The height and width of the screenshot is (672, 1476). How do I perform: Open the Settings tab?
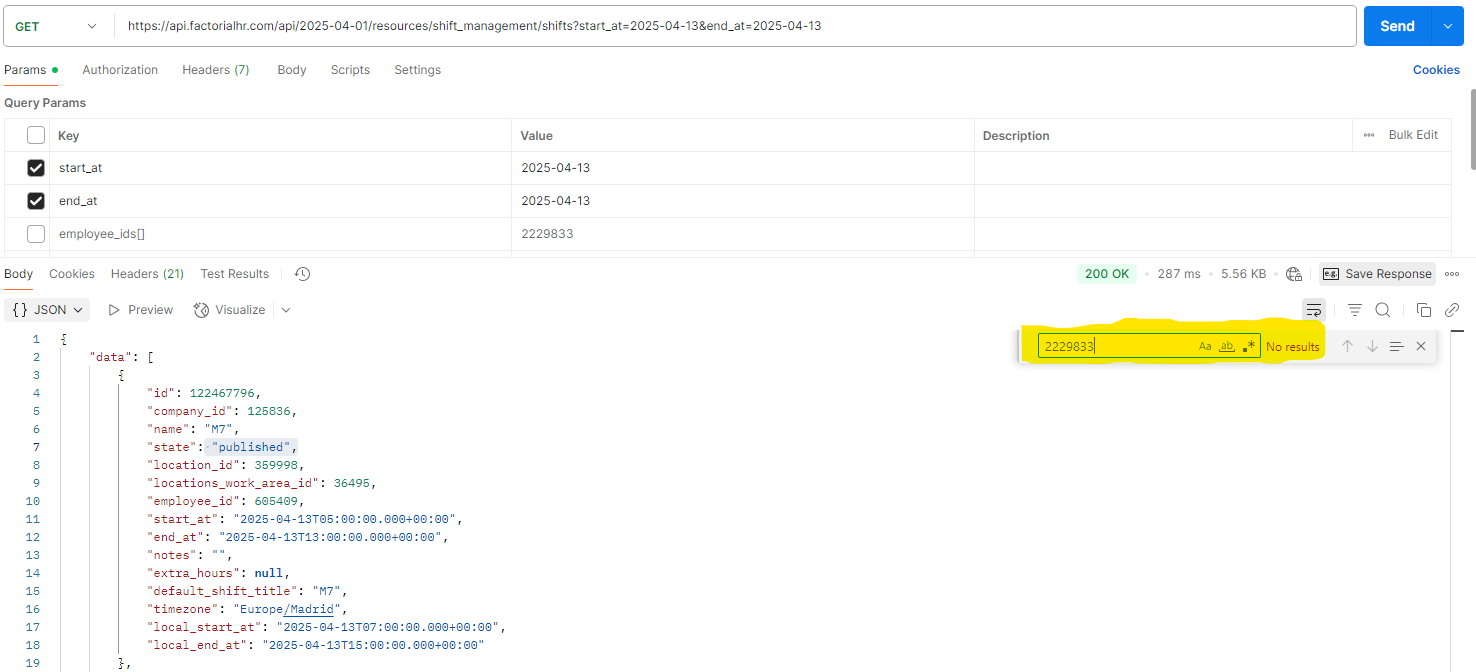point(417,70)
